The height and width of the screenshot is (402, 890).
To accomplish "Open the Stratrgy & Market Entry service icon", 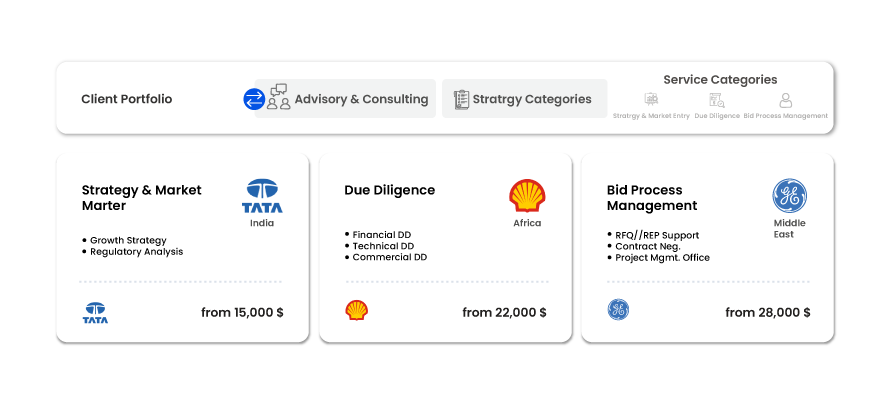I will coord(651,100).
